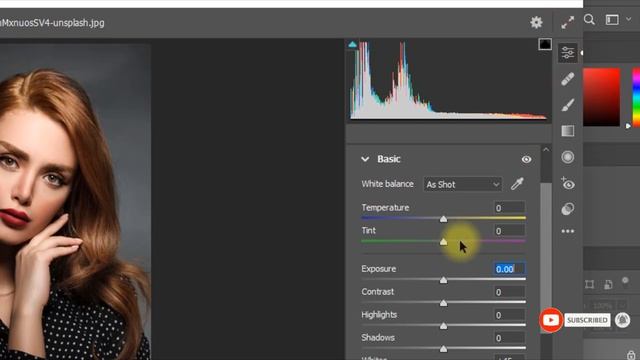Click the Exposure slider handle
This screenshot has width=640, height=360.
click(x=443, y=280)
